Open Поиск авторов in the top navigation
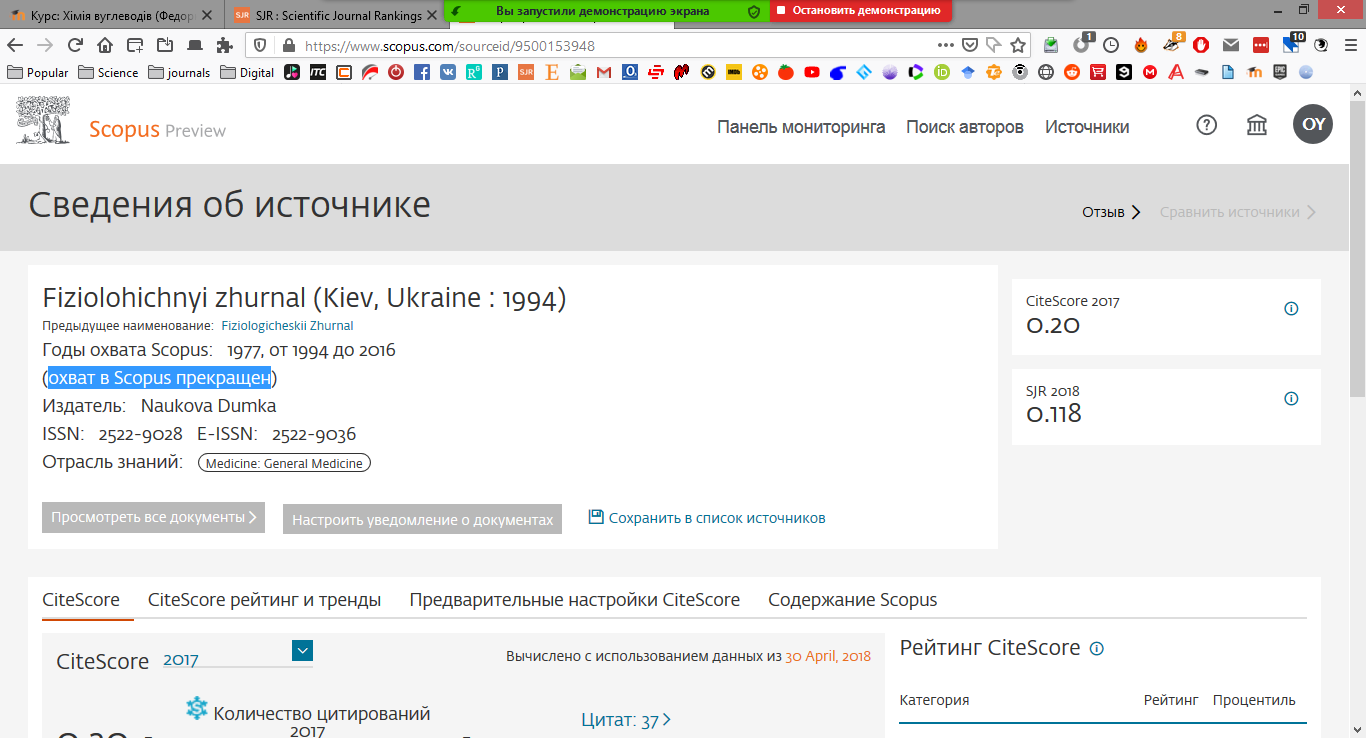 [x=964, y=127]
